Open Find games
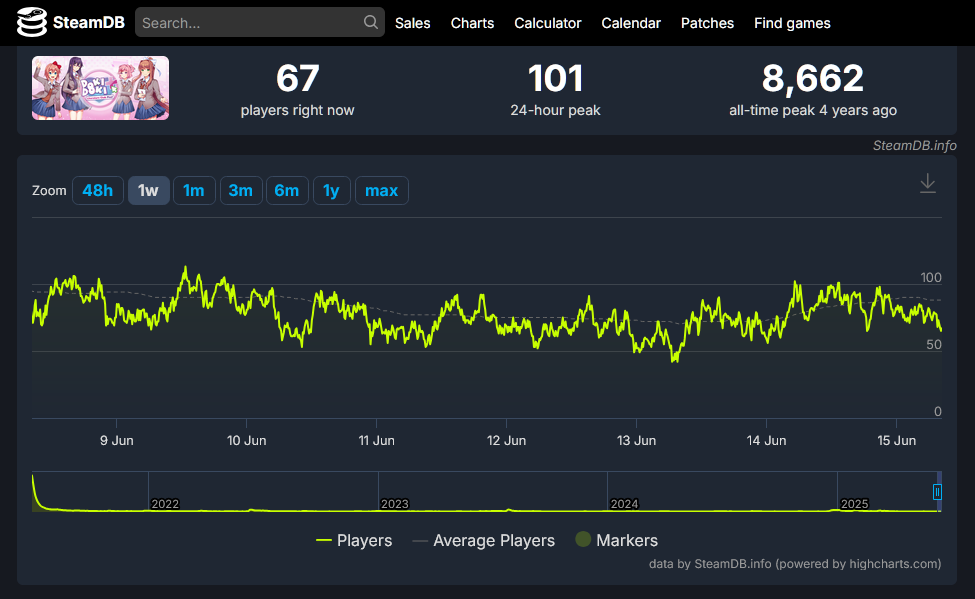 tap(792, 23)
